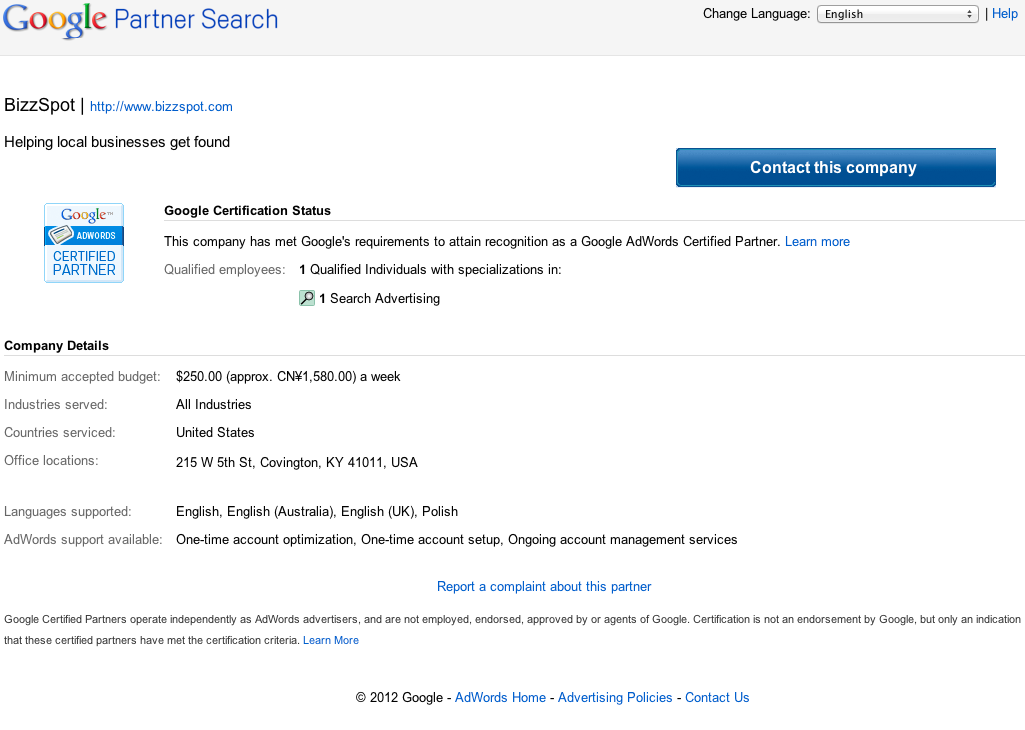Click the Contact this company button
Viewport: 1025px width, 730px height.
click(835, 167)
